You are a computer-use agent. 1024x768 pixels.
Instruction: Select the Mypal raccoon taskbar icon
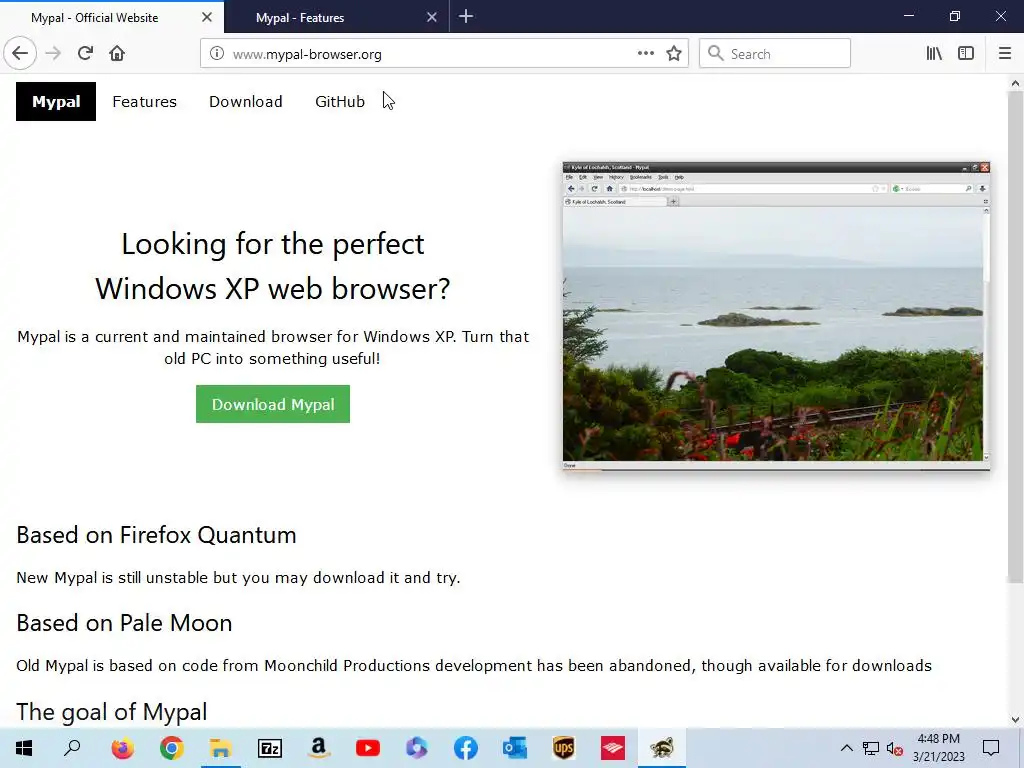click(662, 748)
